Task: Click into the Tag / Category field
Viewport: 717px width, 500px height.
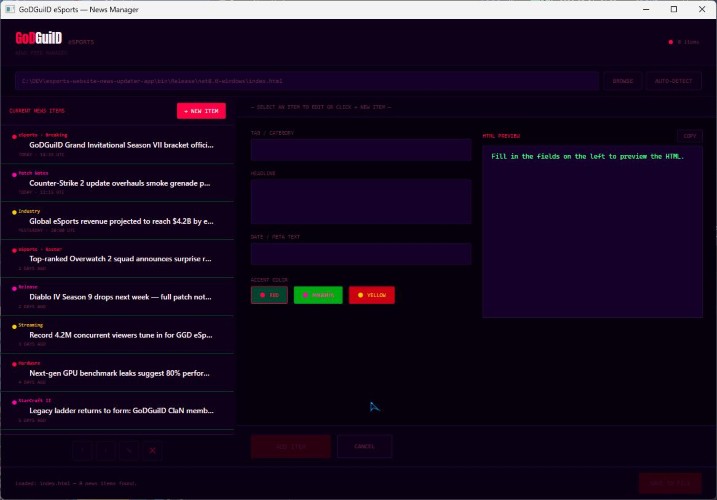Action: pos(361,150)
